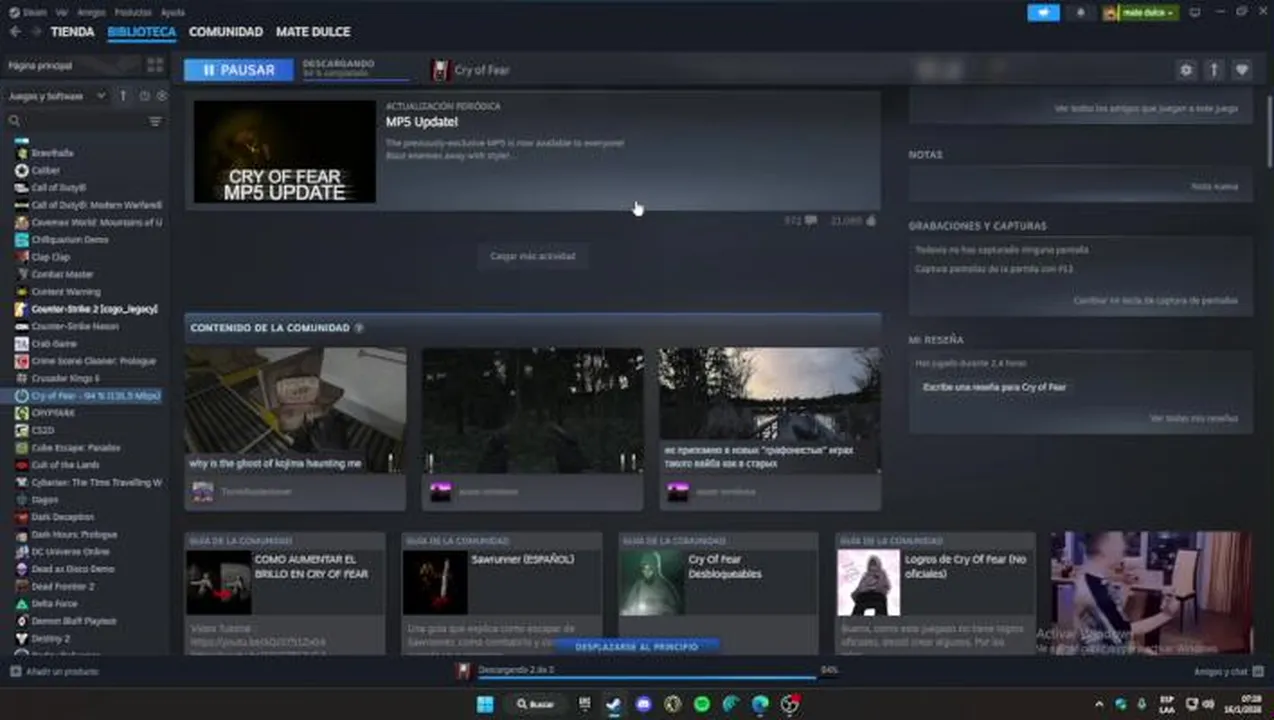Open Spotify from the taskbar
1274x720 pixels.
(702, 704)
